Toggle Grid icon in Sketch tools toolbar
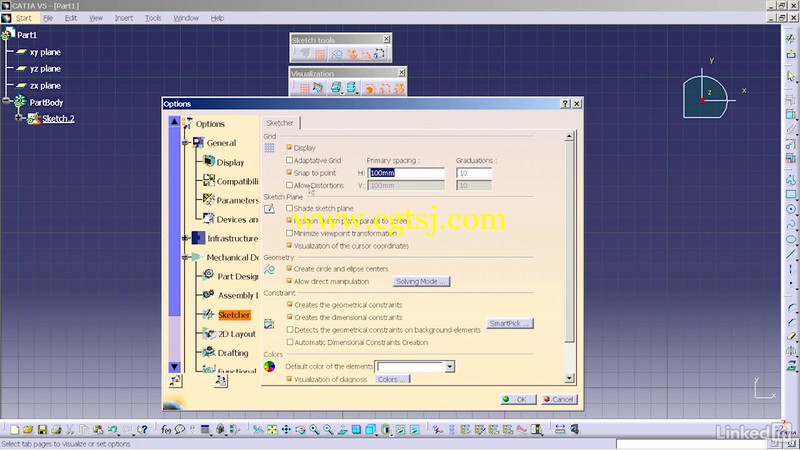 (305, 53)
